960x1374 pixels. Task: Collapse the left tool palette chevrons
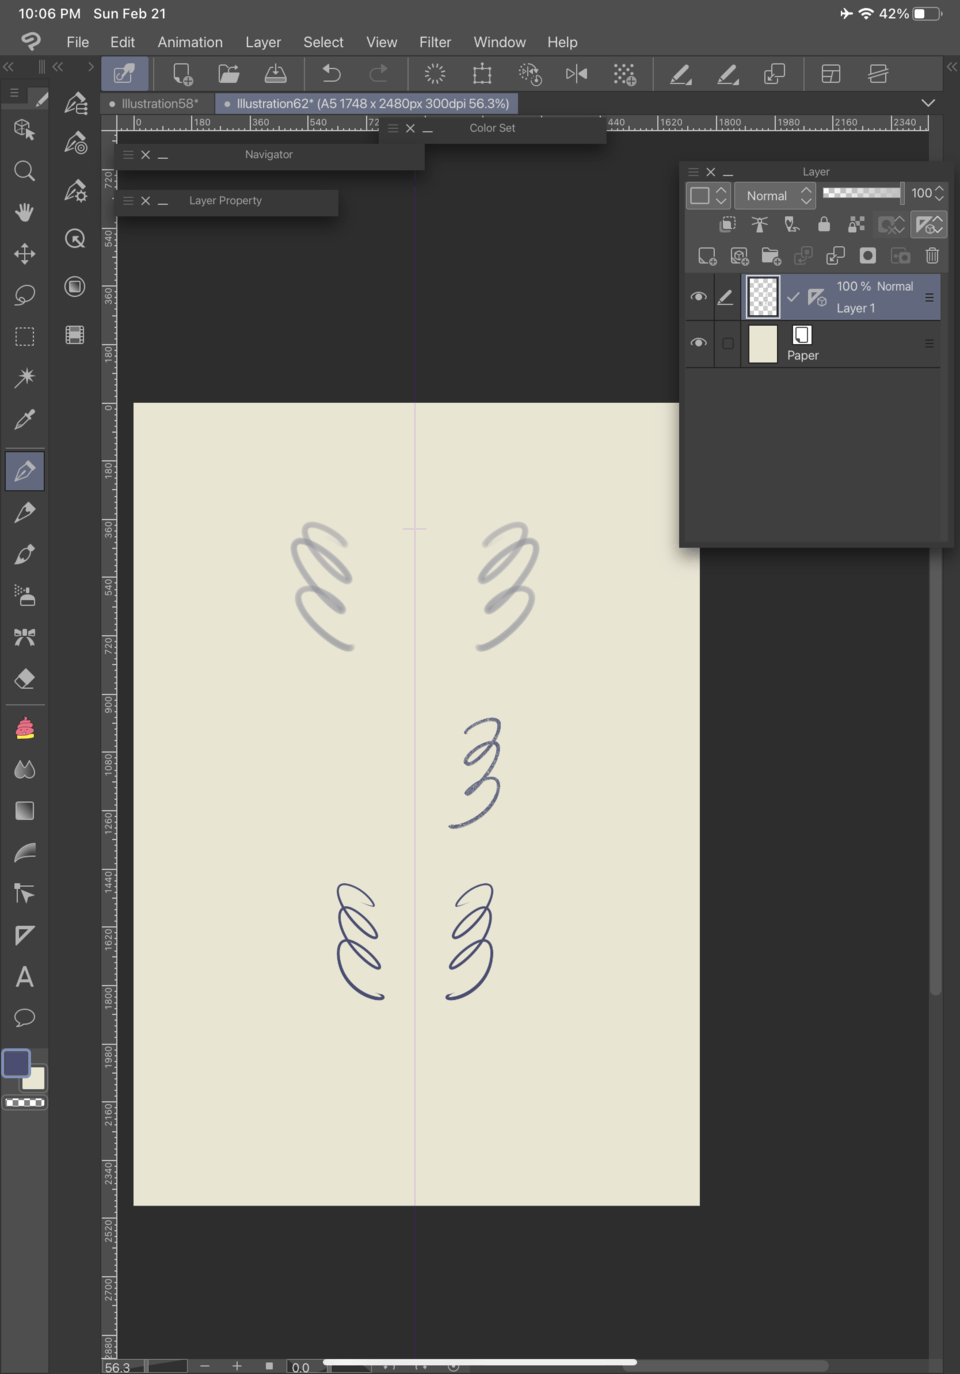[x=8, y=67]
